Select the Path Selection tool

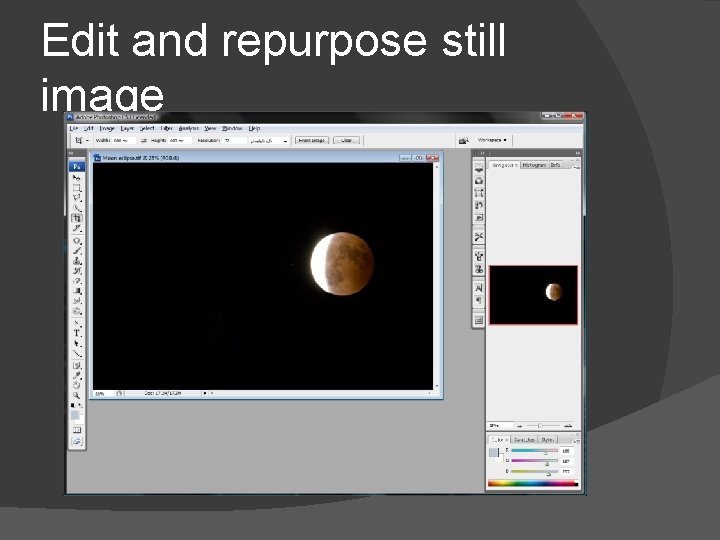tap(77, 343)
